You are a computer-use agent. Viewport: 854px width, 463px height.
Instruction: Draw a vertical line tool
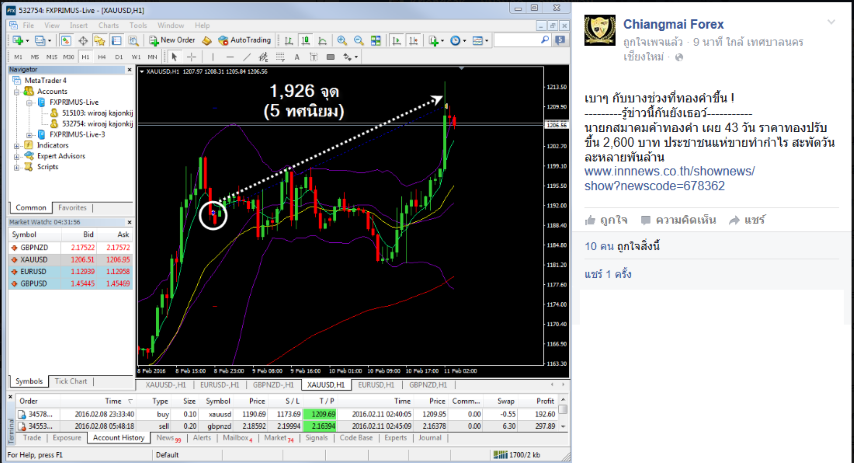click(x=212, y=57)
